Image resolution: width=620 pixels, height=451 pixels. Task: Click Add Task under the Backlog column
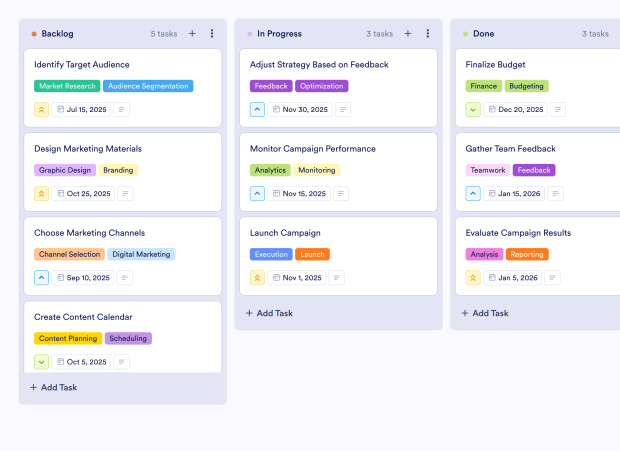(x=54, y=387)
